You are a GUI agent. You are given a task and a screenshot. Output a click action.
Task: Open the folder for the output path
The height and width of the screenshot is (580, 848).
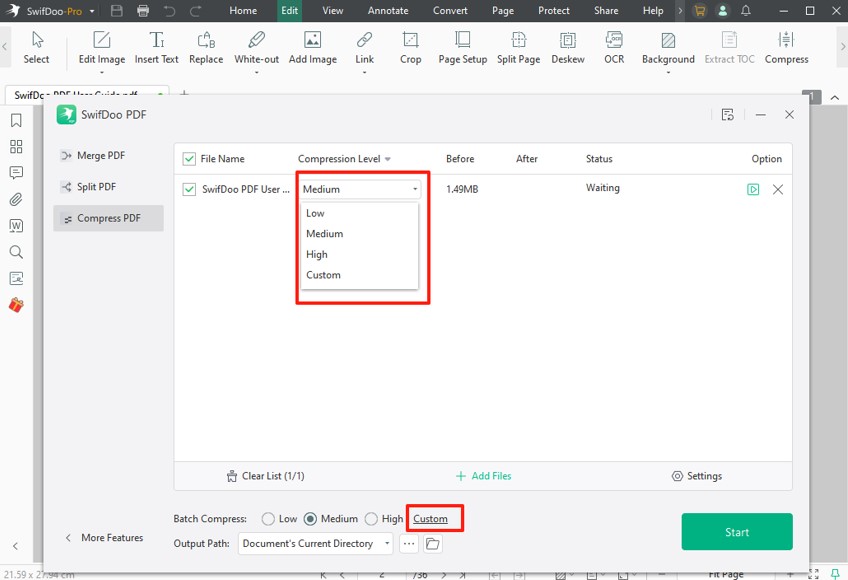pos(433,544)
